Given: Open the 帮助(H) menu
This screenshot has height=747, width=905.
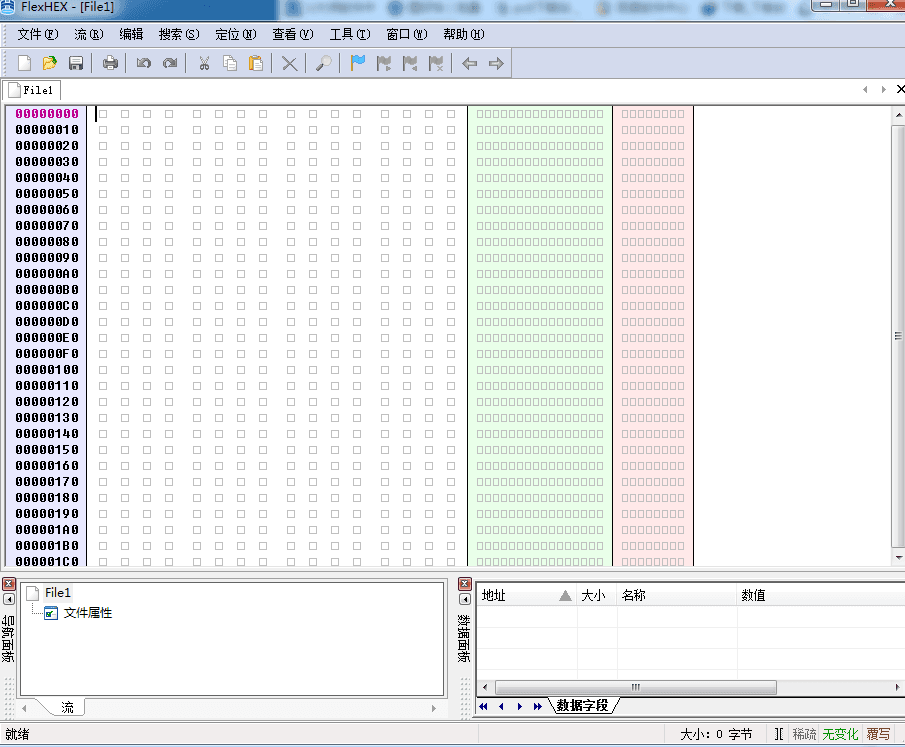Looking at the screenshot, I should tap(463, 35).
